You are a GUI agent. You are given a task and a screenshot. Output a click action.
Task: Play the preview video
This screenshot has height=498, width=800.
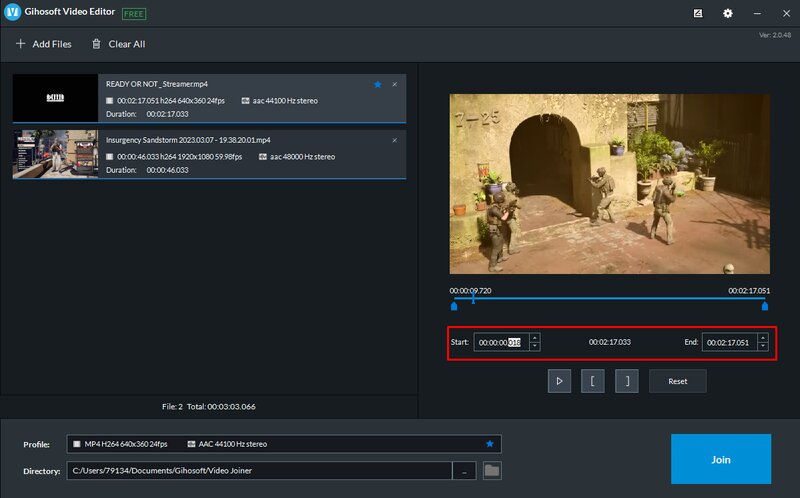coord(559,381)
